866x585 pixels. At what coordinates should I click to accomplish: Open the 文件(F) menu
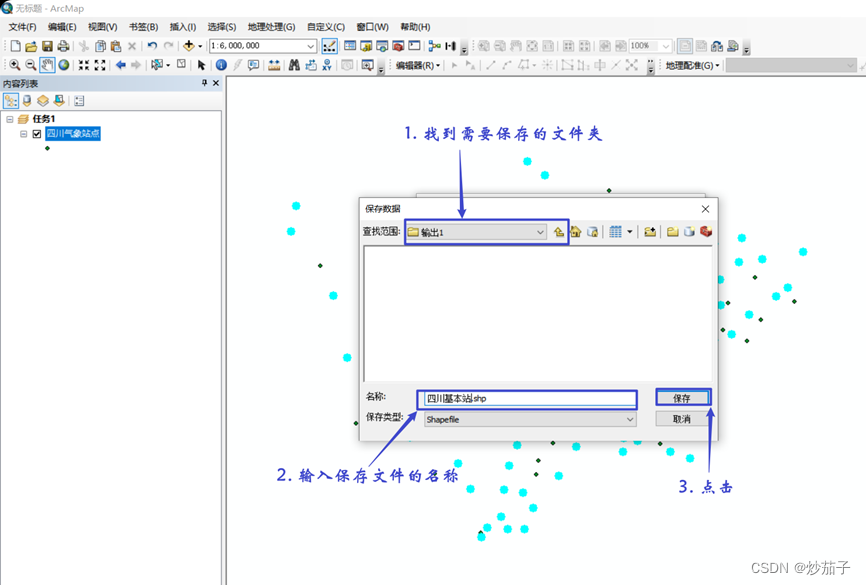22,27
